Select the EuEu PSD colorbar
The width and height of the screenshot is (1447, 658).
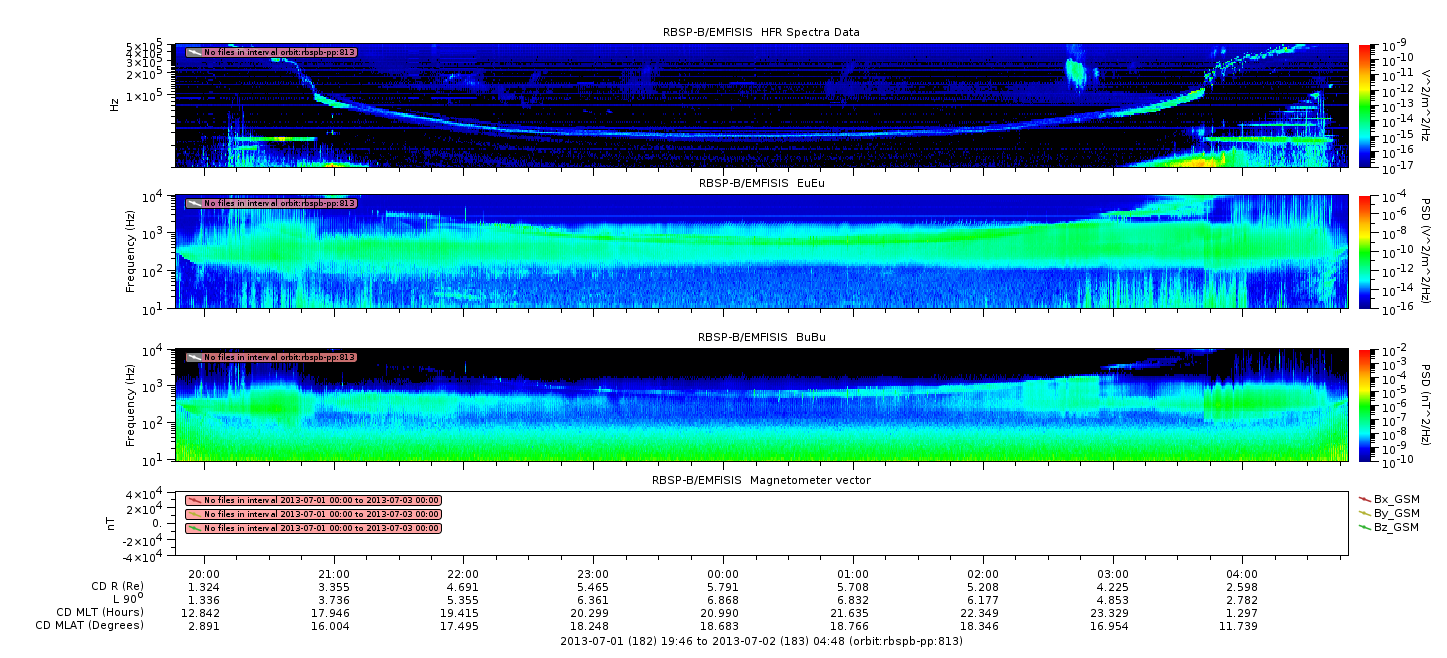click(1364, 251)
